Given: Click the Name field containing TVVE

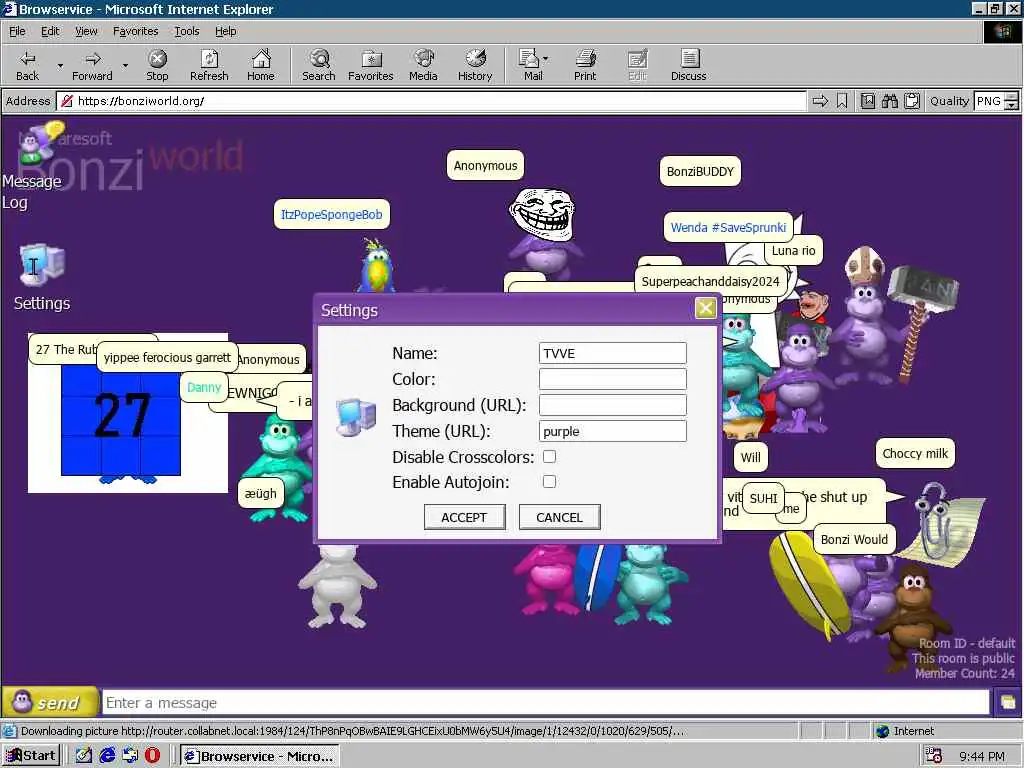Looking at the screenshot, I should click(613, 353).
